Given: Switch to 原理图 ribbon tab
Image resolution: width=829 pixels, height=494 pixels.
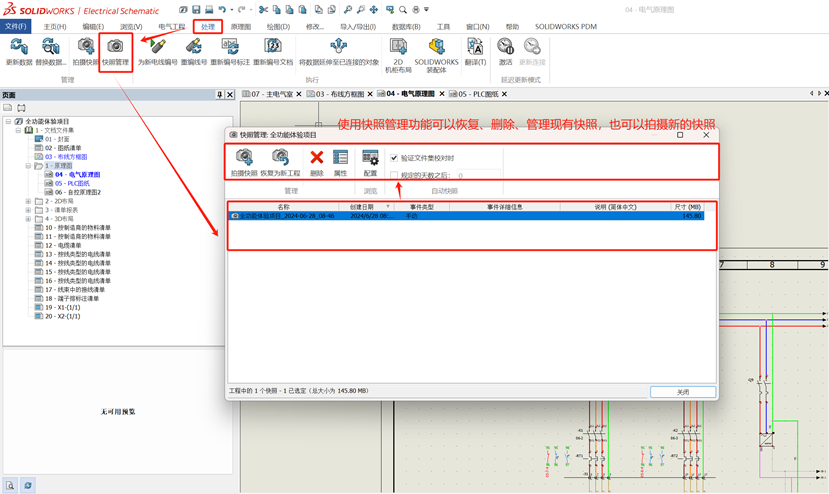Looking at the screenshot, I should (241, 26).
